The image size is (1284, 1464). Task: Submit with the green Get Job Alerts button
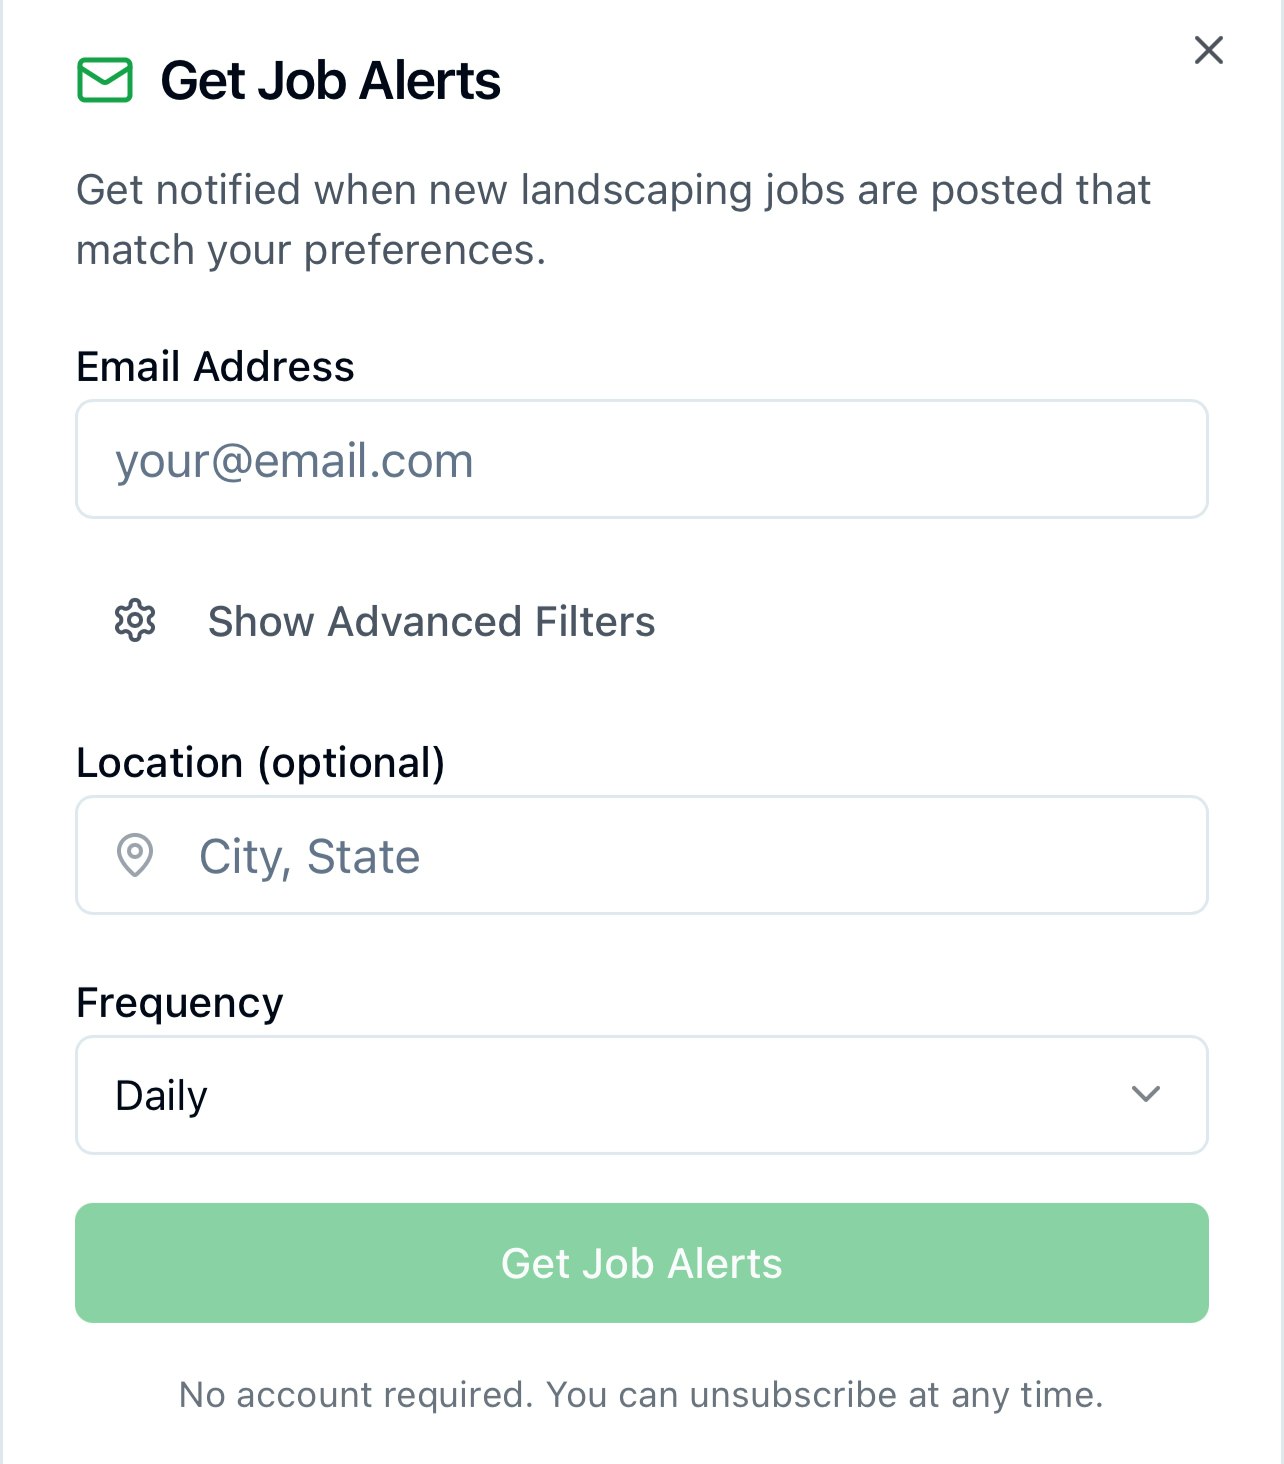pyautogui.click(x=642, y=1263)
